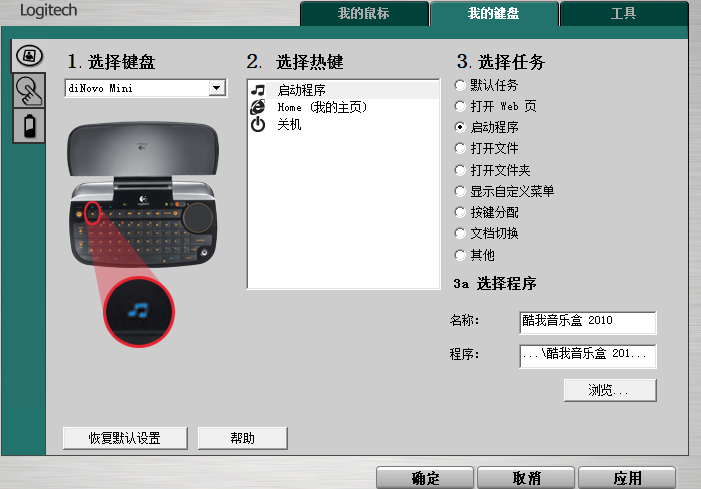The width and height of the screenshot is (701, 489).
Task: Select the 按键分配 radio button
Action: click(x=460, y=212)
